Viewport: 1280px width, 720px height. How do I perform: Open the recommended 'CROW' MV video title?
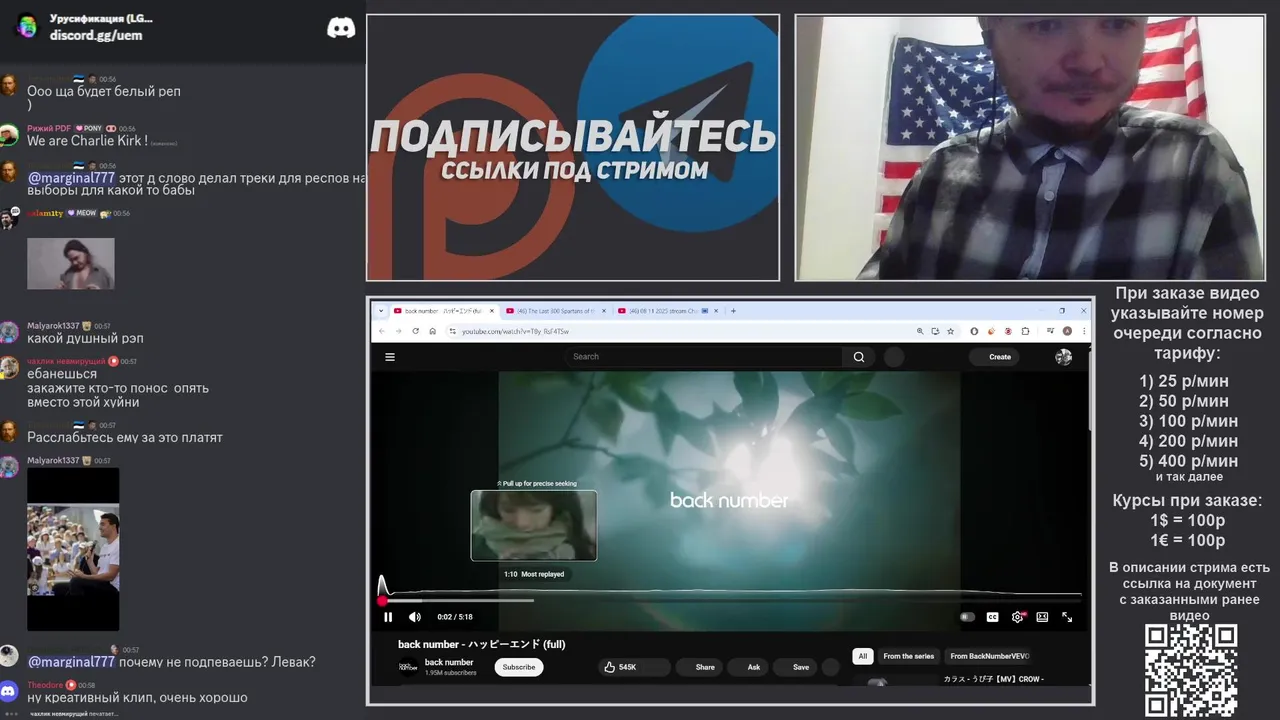pyautogui.click(x=994, y=679)
